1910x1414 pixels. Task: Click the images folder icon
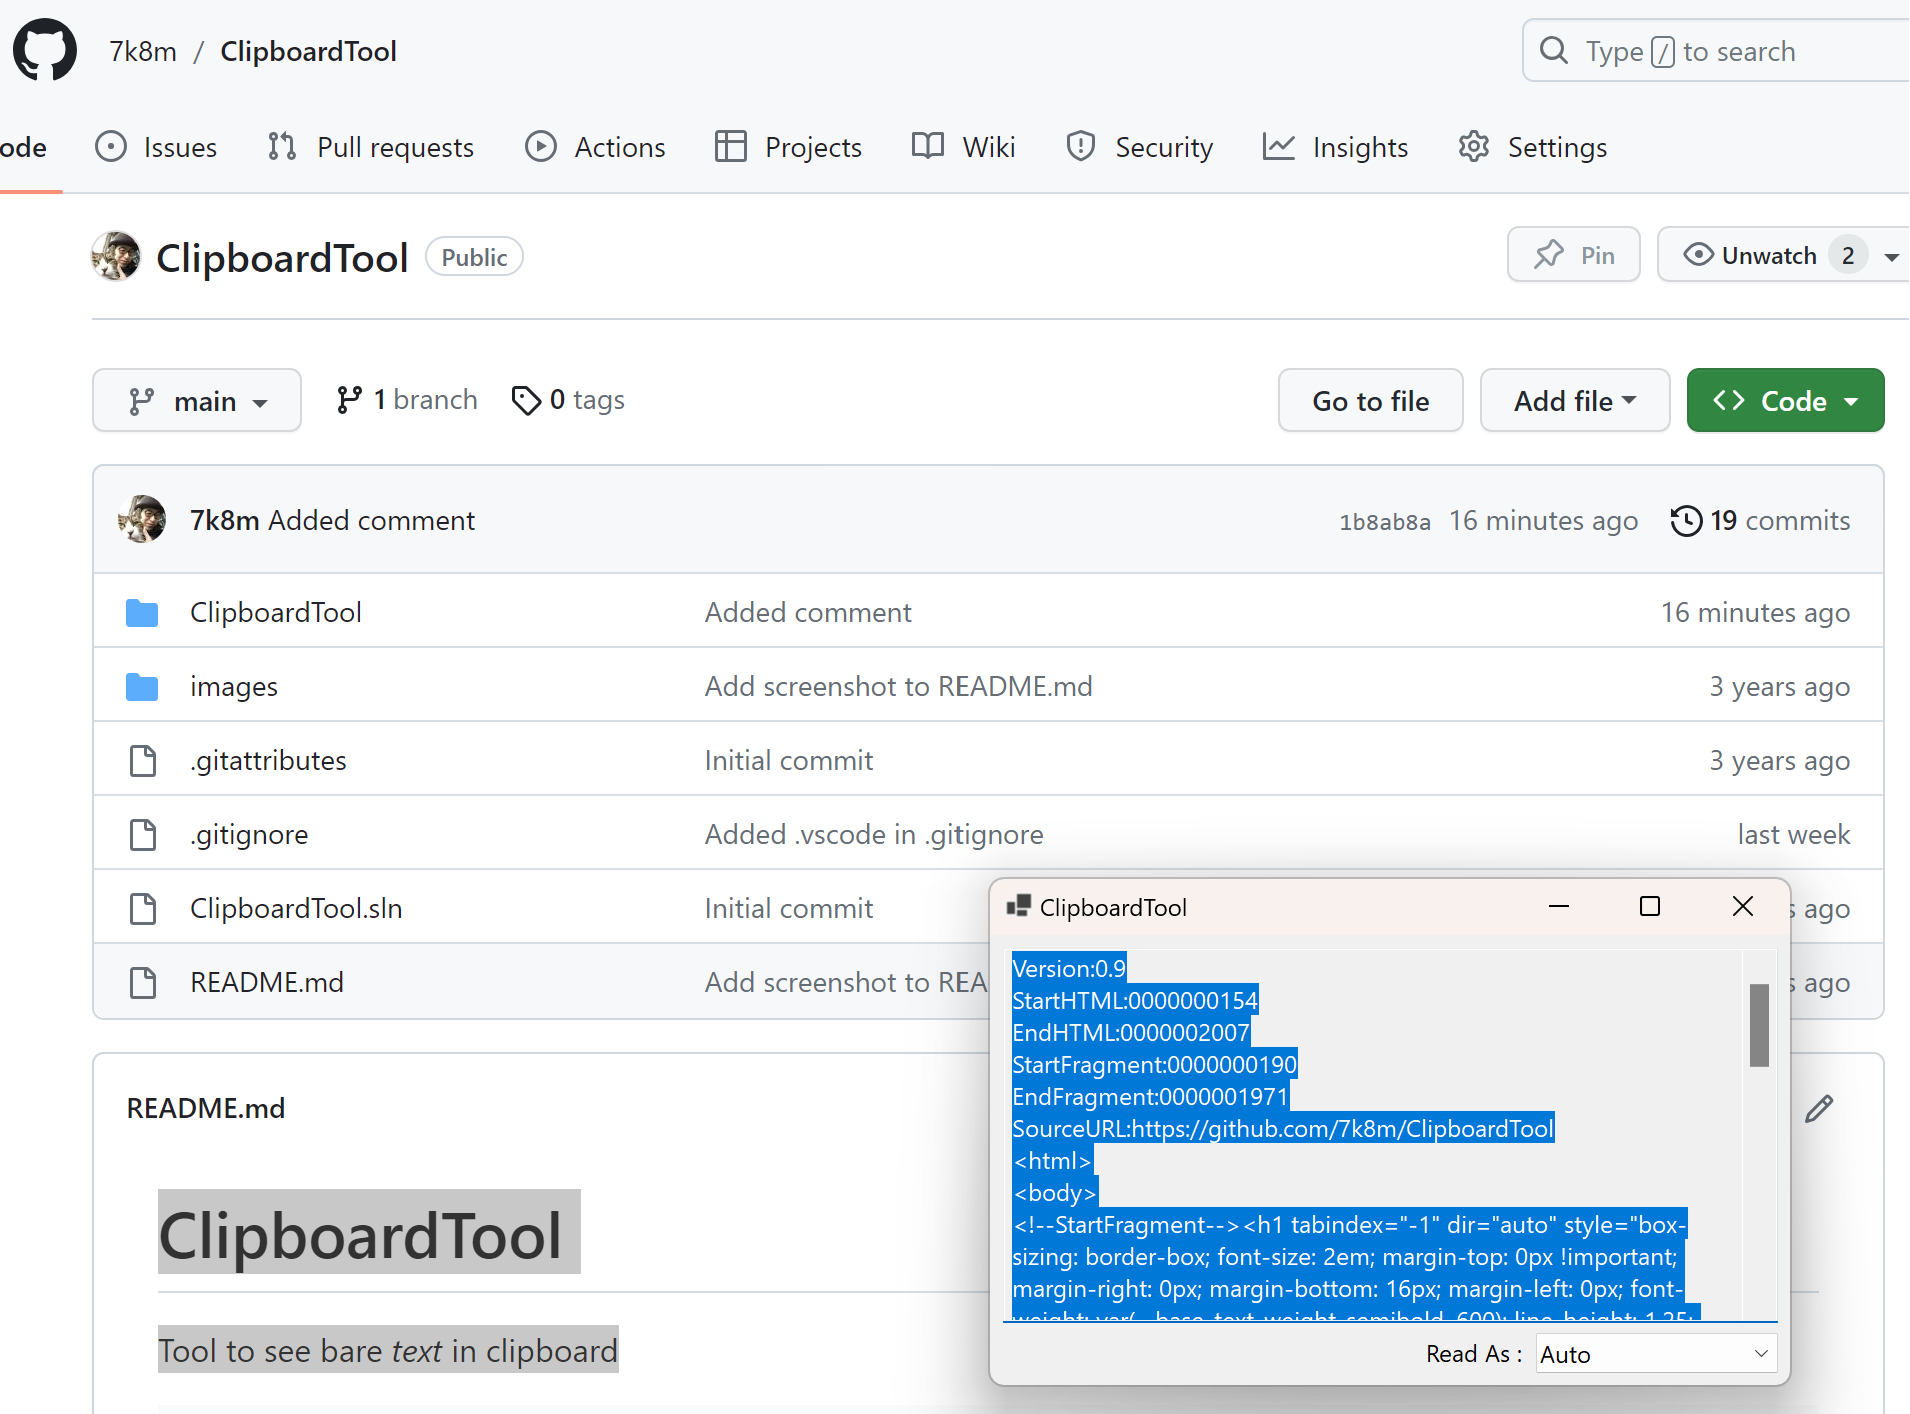point(142,686)
